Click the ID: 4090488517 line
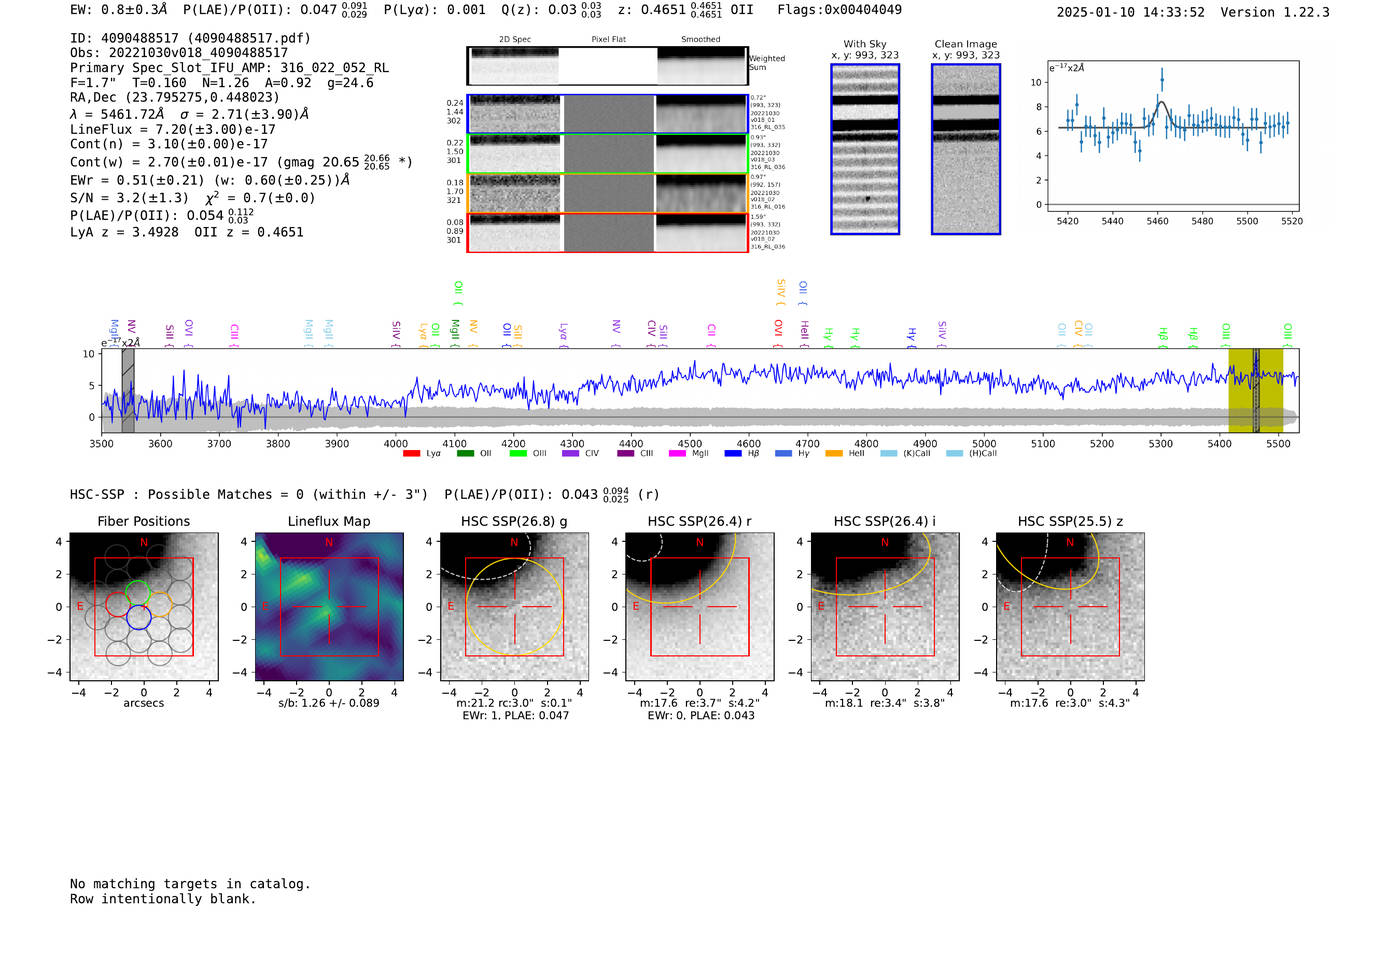Image resolution: width=1400 pixels, height=953 pixels. coord(190,38)
